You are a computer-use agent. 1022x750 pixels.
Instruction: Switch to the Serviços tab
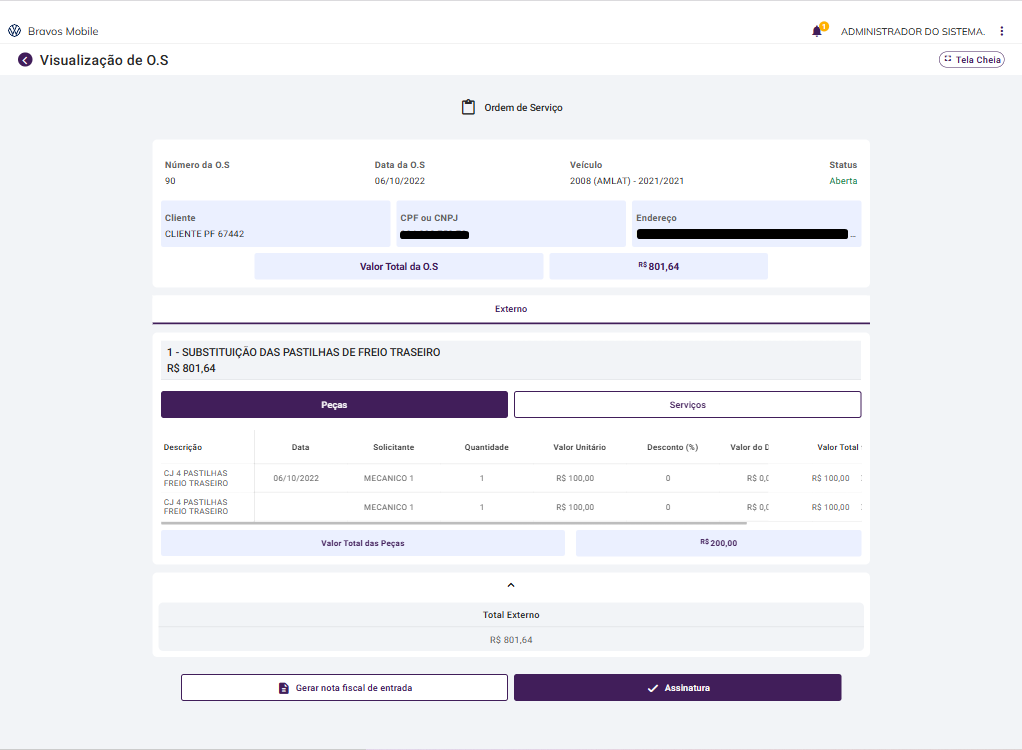click(687, 404)
